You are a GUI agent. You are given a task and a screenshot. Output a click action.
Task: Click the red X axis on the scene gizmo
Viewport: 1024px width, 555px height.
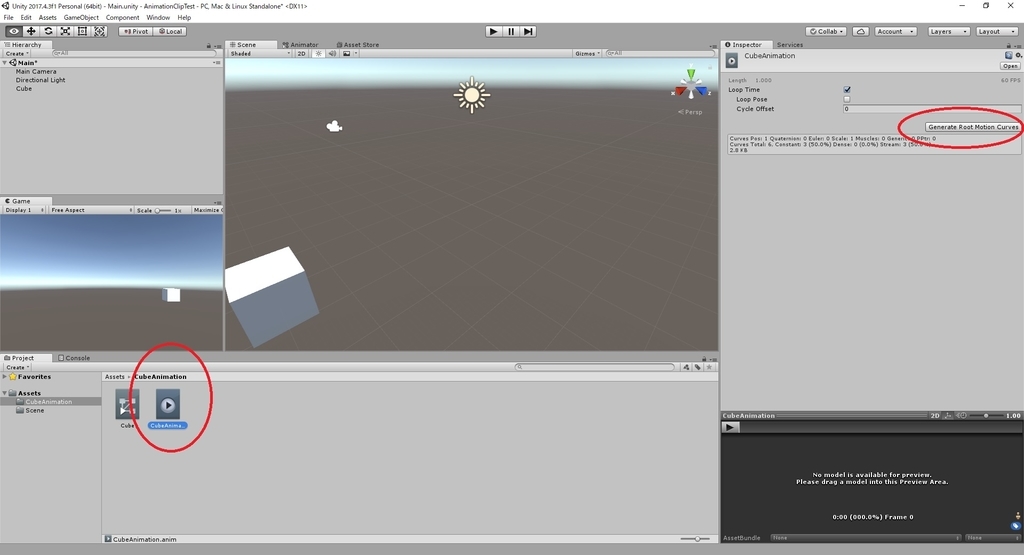[x=680, y=91]
